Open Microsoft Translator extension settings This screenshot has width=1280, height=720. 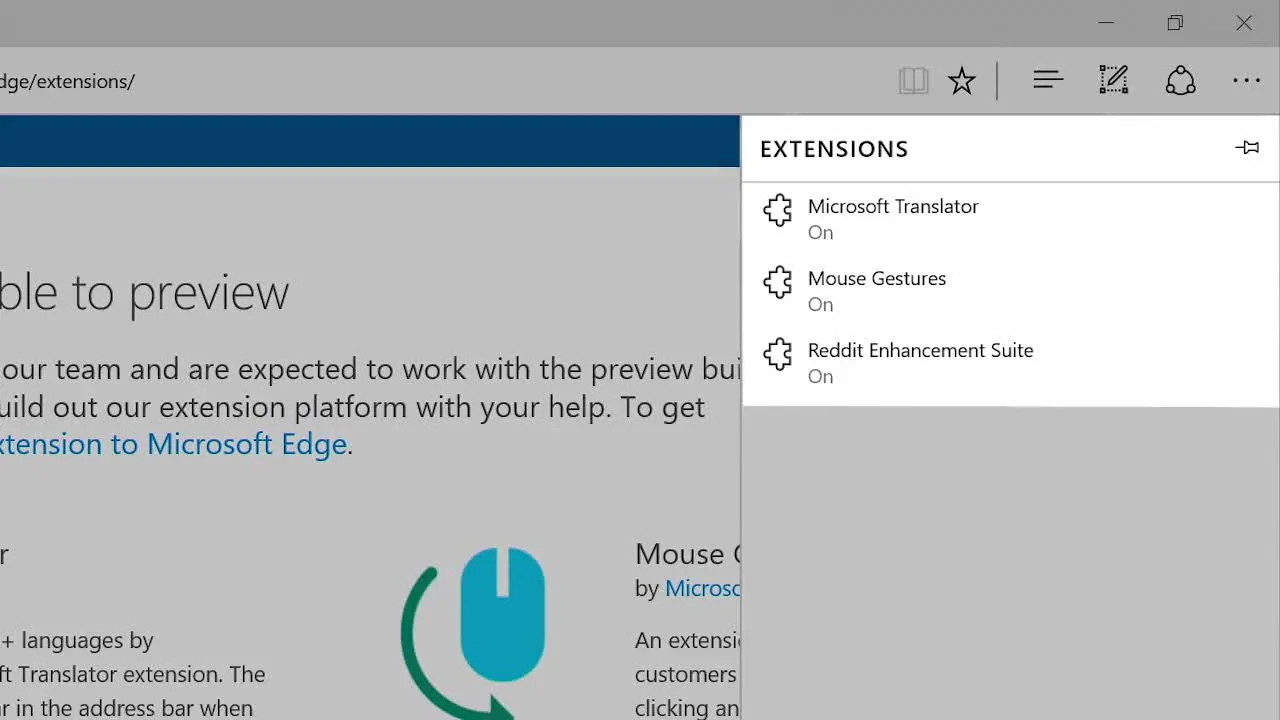(1010, 218)
